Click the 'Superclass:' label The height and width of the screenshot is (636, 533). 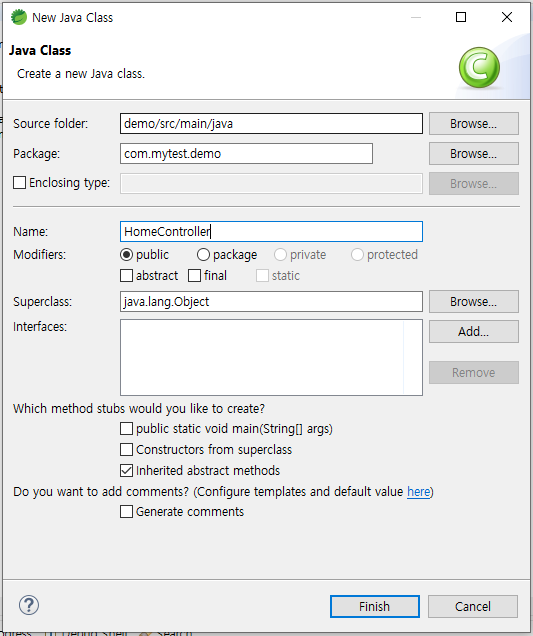[x=43, y=302]
